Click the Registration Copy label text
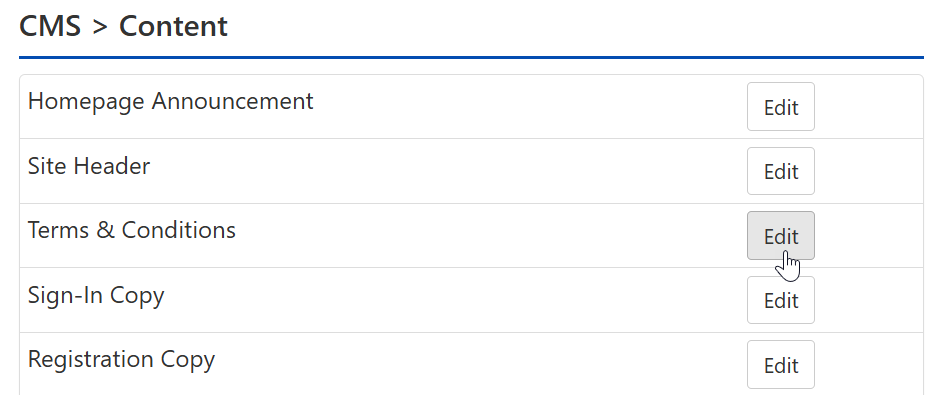This screenshot has height=395, width=940. tap(121, 360)
